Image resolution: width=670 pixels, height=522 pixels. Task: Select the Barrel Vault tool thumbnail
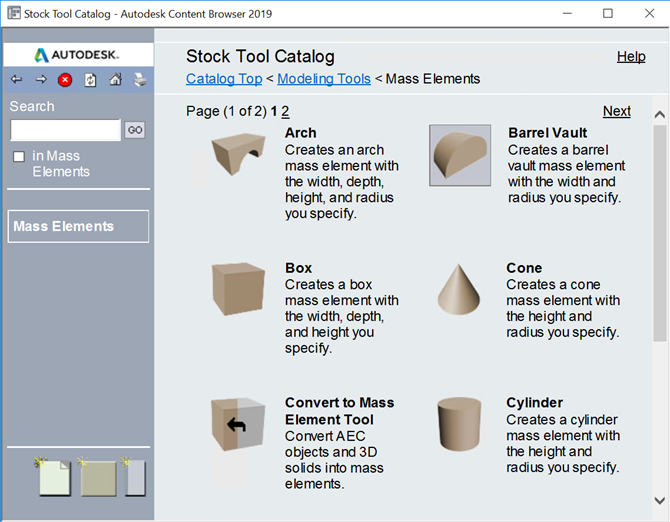[x=460, y=155]
